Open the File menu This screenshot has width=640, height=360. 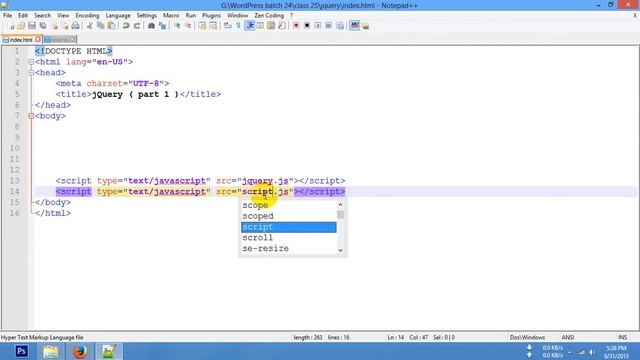click(7, 16)
